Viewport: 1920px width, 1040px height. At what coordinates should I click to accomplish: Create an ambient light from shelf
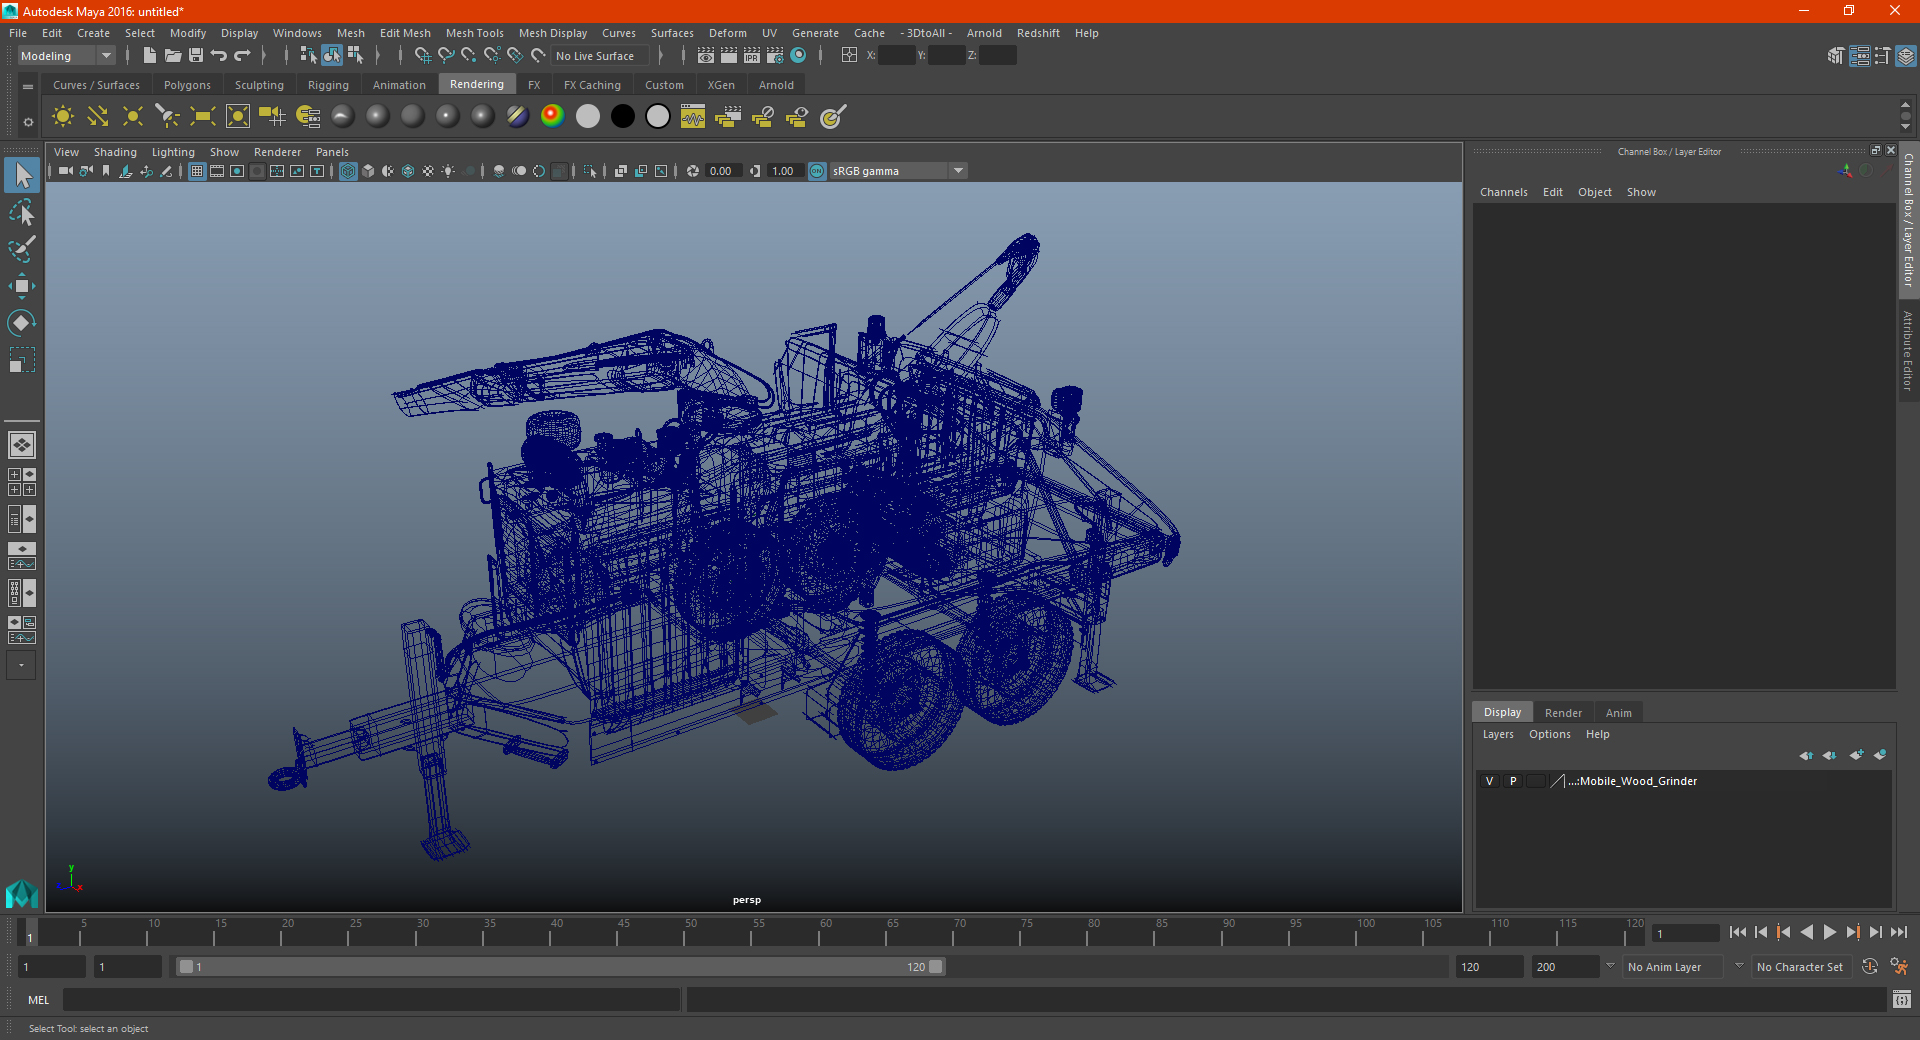coord(63,117)
